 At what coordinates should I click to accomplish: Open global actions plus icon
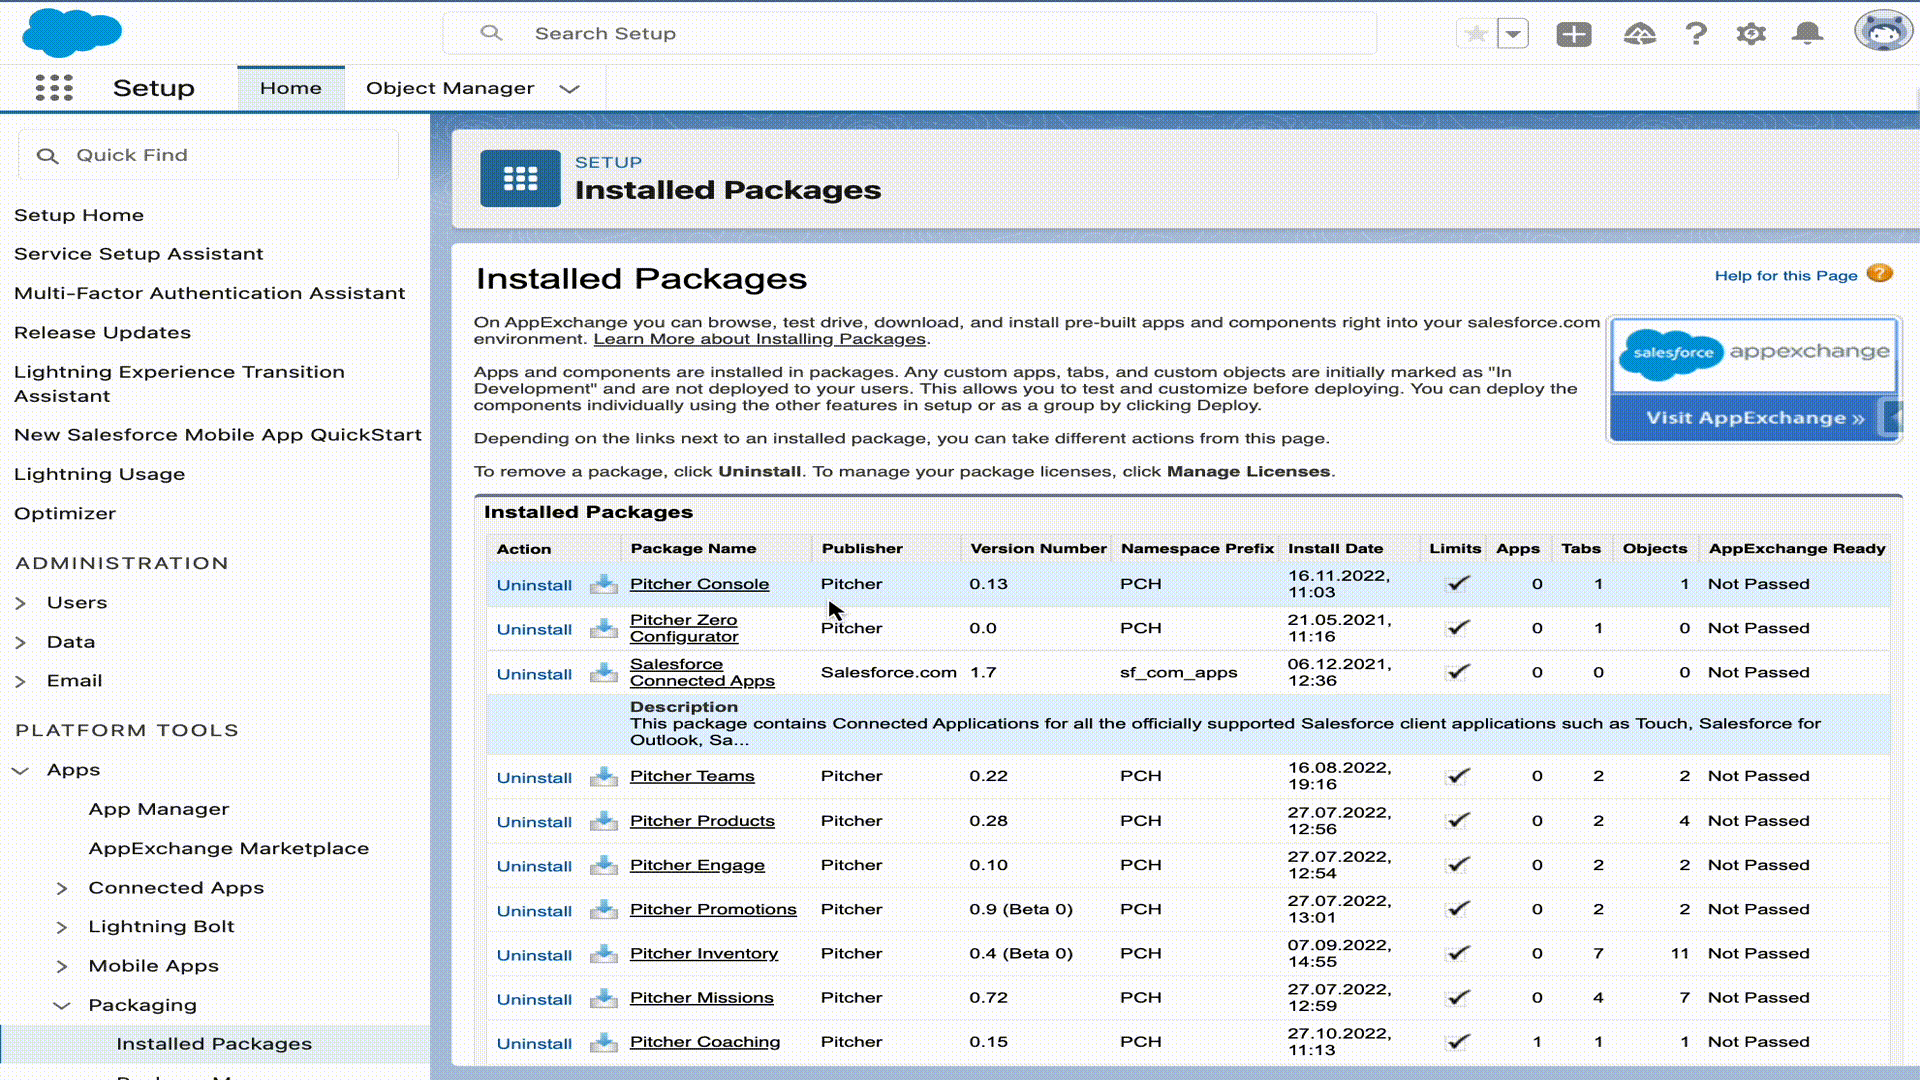pos(1573,34)
